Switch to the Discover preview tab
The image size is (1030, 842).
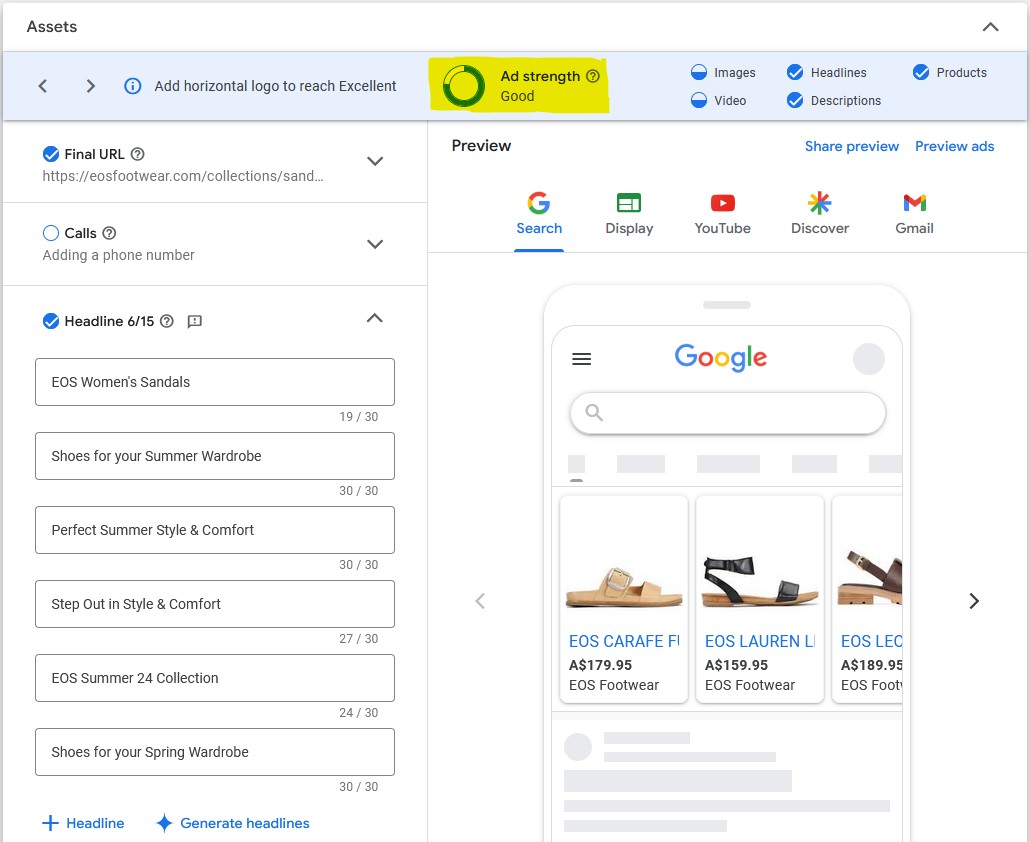pos(820,214)
